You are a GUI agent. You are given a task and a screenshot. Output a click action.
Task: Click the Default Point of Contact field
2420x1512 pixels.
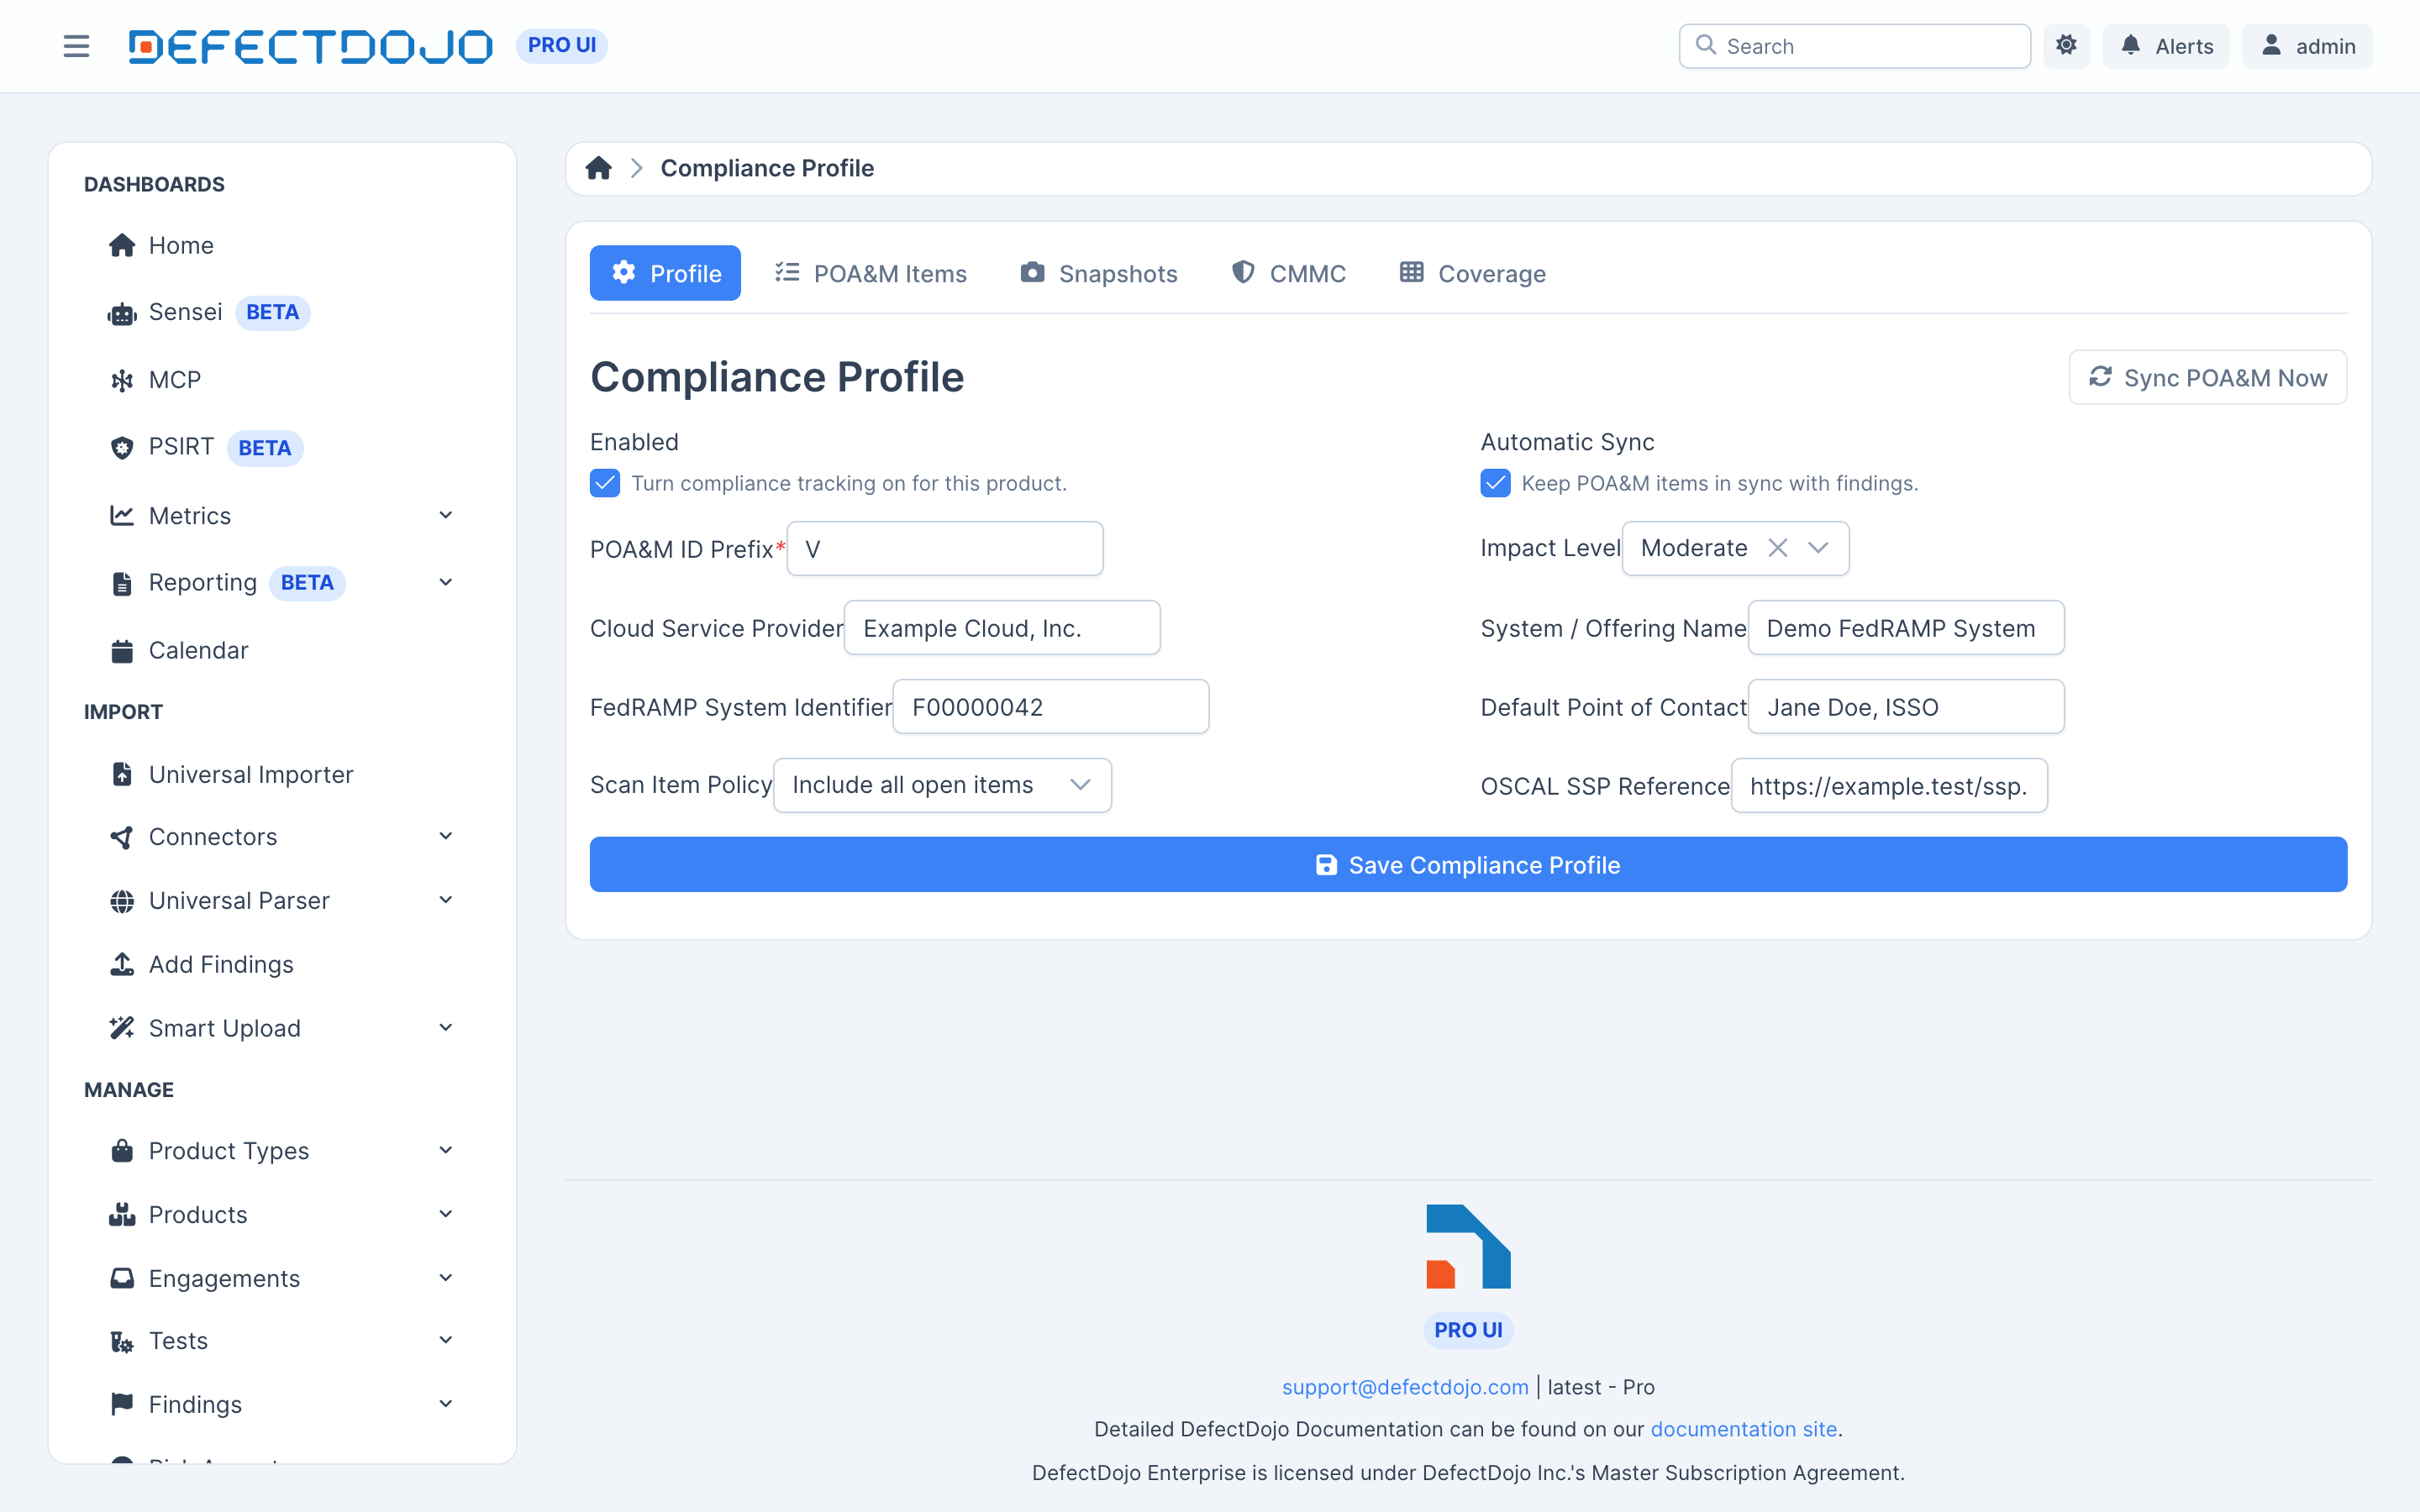(1906, 707)
